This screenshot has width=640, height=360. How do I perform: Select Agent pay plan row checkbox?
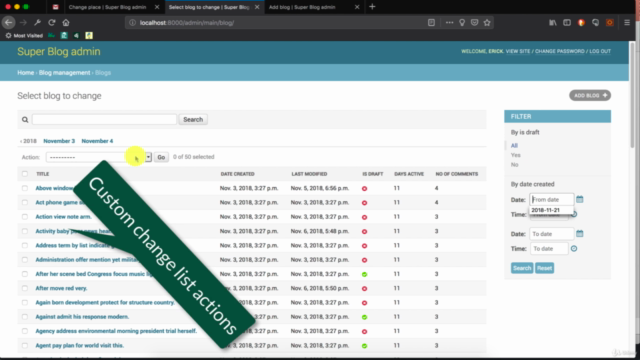pyautogui.click(x=25, y=345)
